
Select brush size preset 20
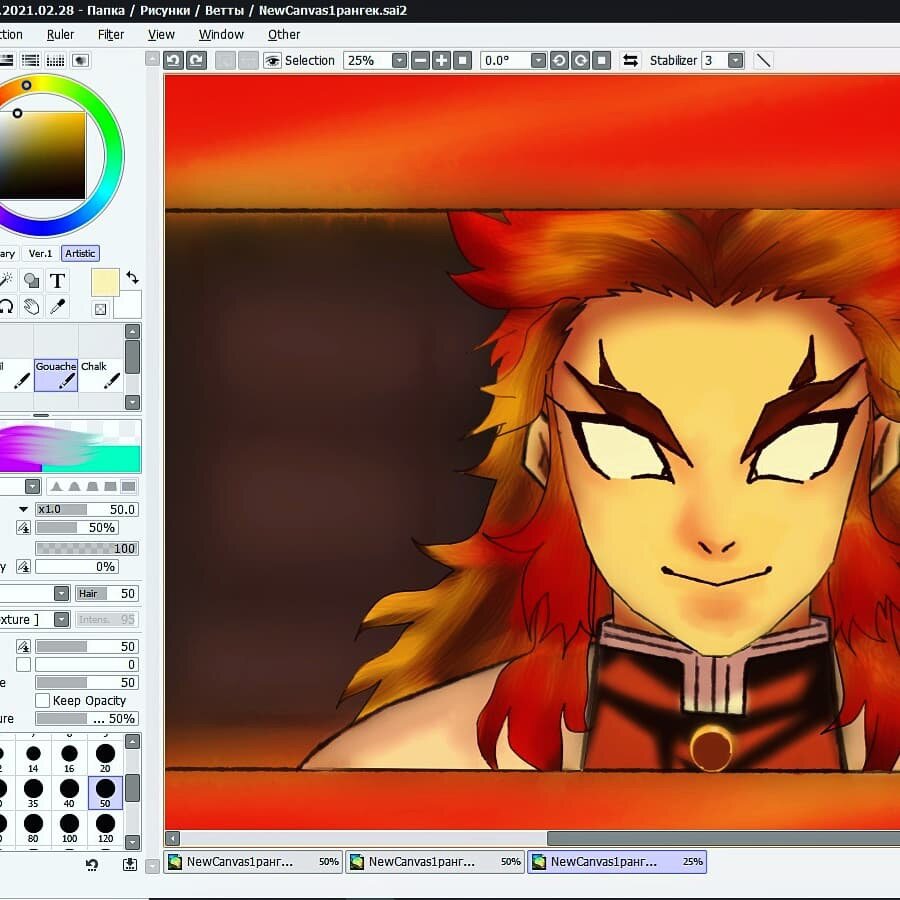click(105, 758)
